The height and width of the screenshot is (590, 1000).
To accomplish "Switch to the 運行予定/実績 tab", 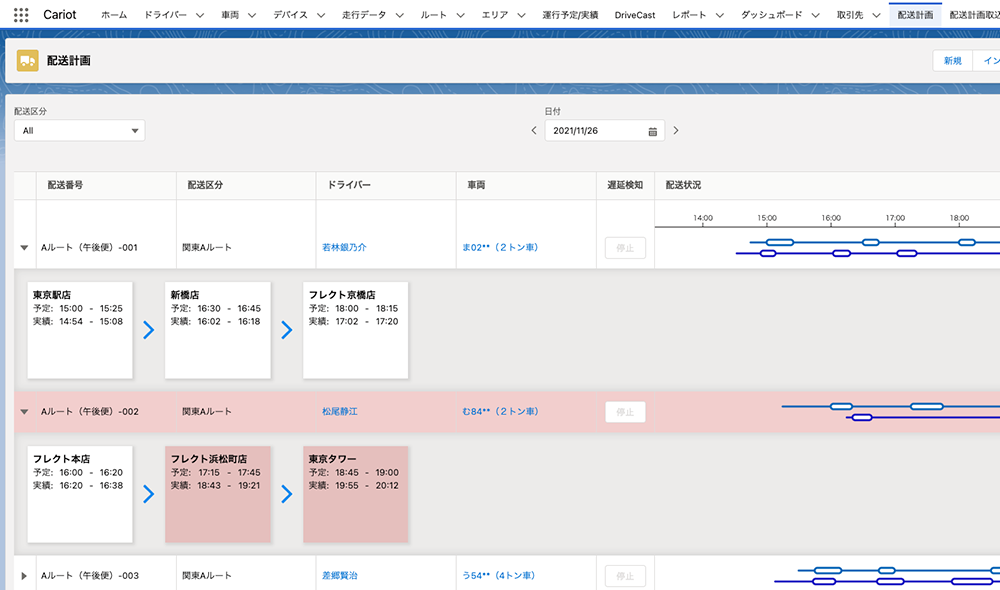I will coord(570,15).
